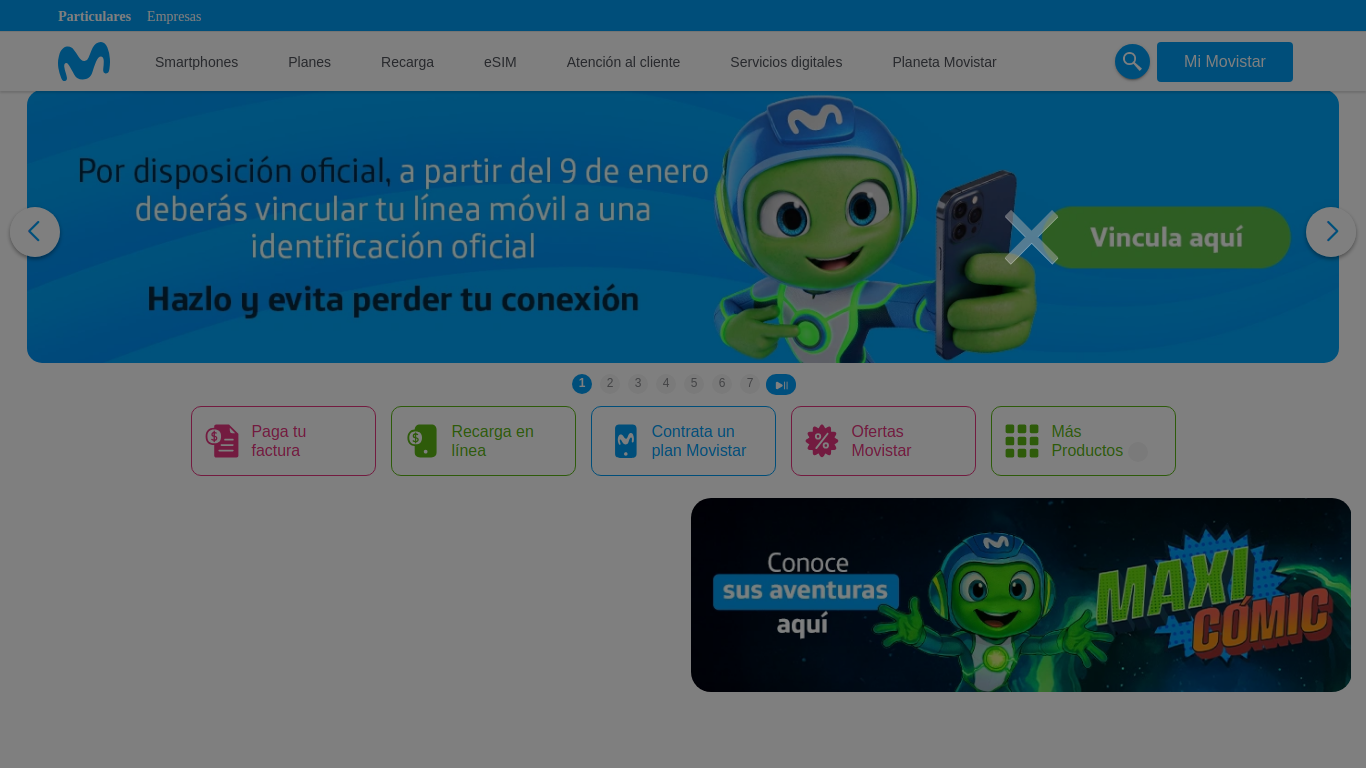Image resolution: width=1366 pixels, height=768 pixels.
Task: Open the search magnifier icon
Action: pos(1132,62)
